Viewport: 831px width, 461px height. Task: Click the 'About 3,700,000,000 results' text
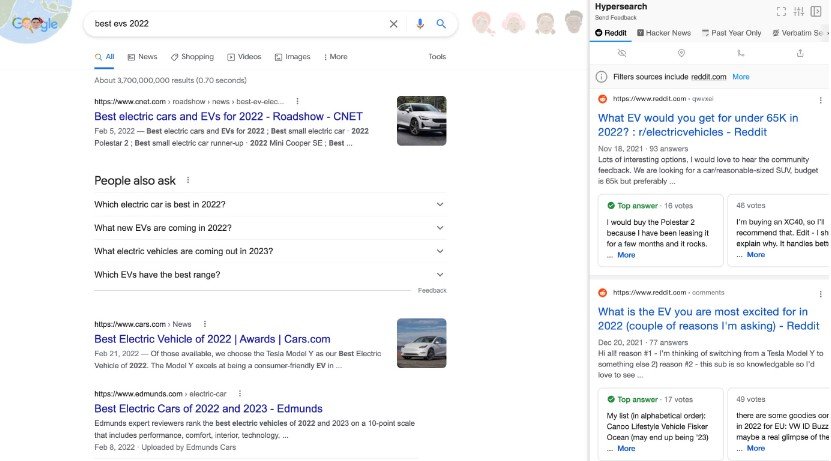[x=170, y=81]
